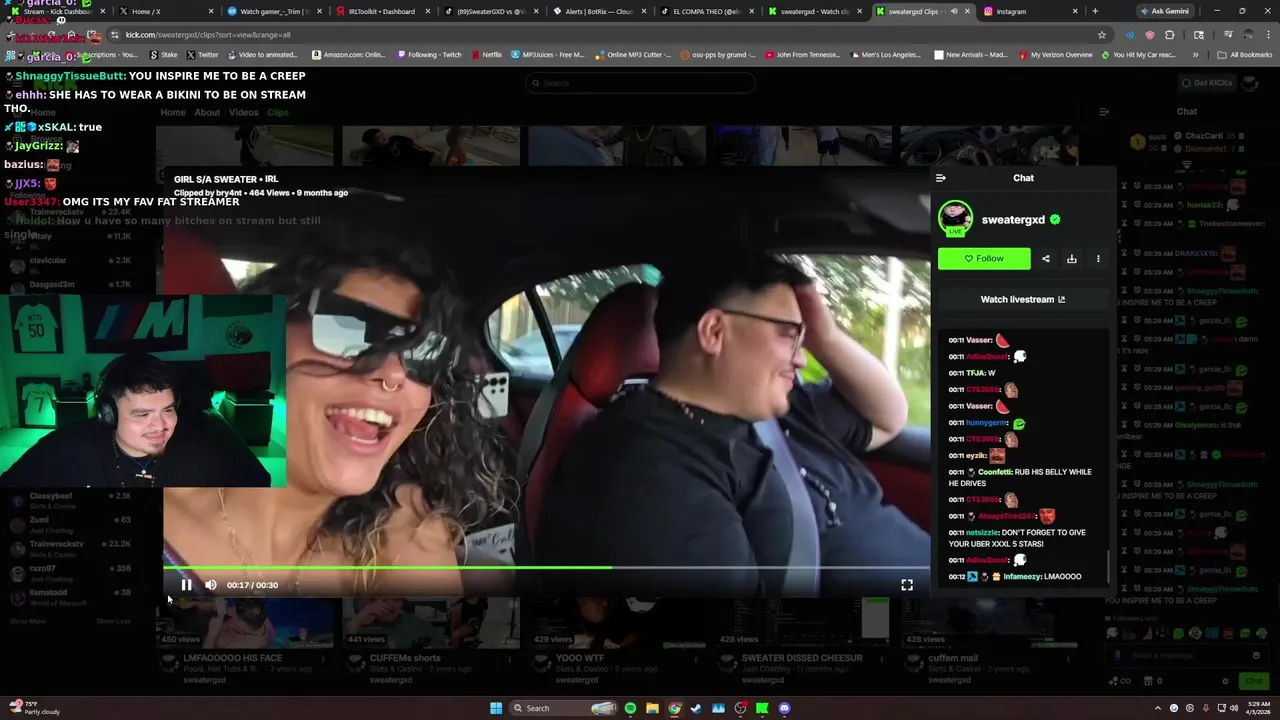The width and height of the screenshot is (1280, 720).
Task: Open sweatergxd profile avatar in clip panel
Action: coord(955,218)
